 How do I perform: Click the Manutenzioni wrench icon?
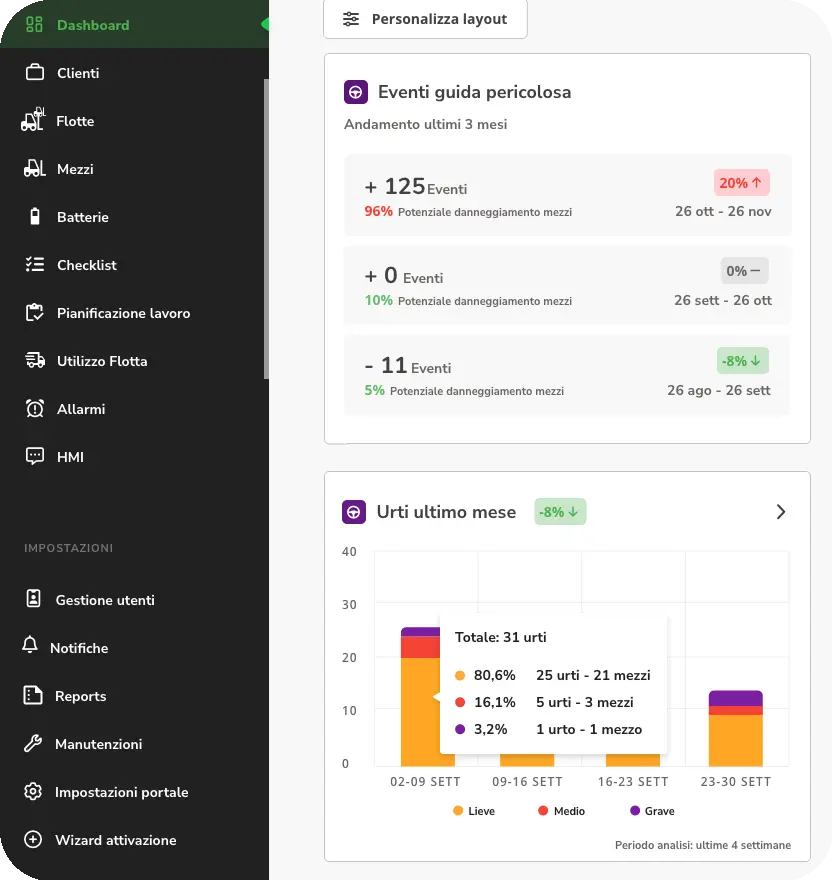click(33, 744)
